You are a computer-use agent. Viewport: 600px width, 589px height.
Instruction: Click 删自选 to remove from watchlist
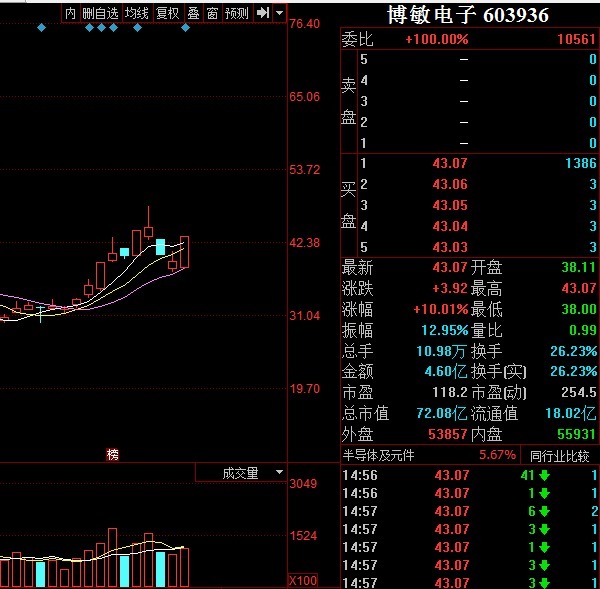(100, 13)
